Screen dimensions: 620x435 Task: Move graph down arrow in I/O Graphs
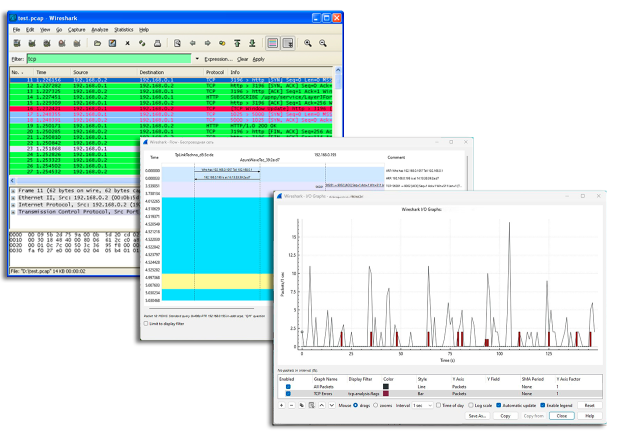pyautogui.click(x=332, y=405)
